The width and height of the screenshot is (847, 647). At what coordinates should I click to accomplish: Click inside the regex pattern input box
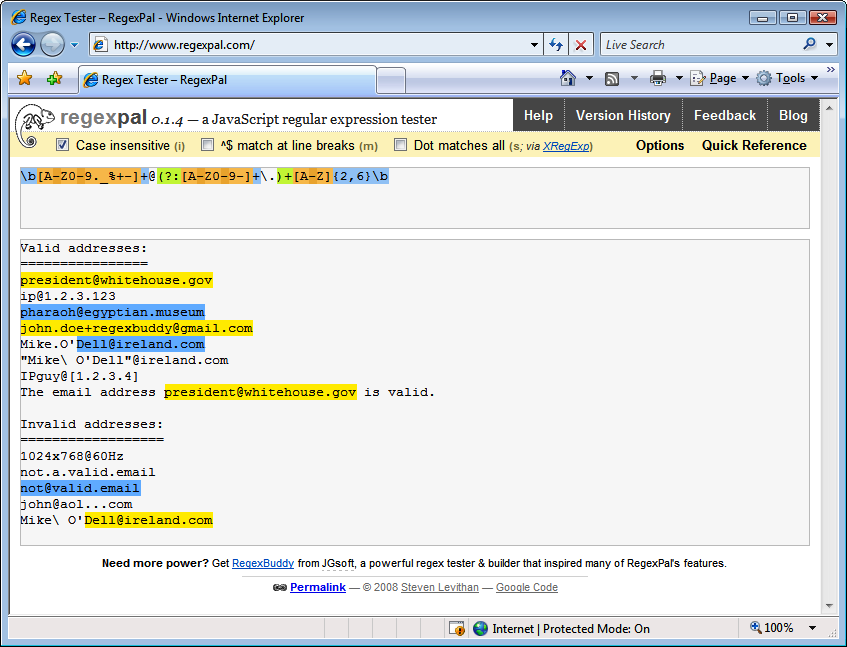pos(414,205)
